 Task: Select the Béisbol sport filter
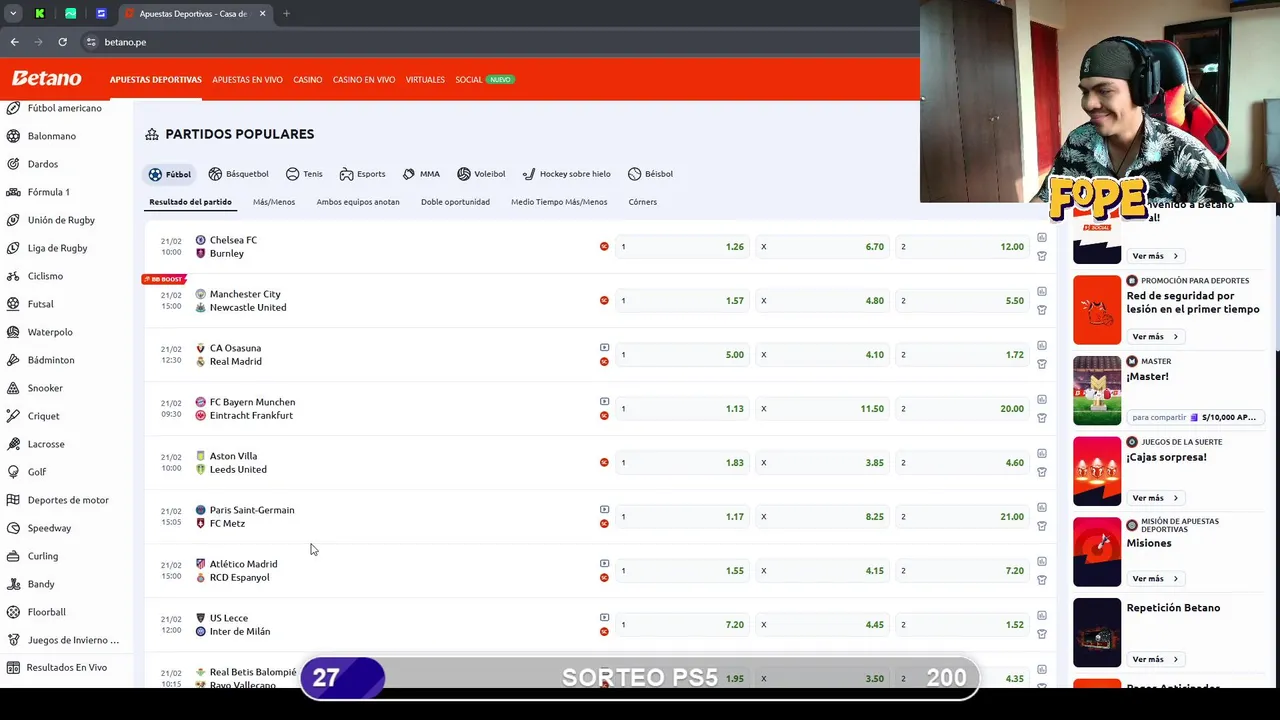pos(650,174)
